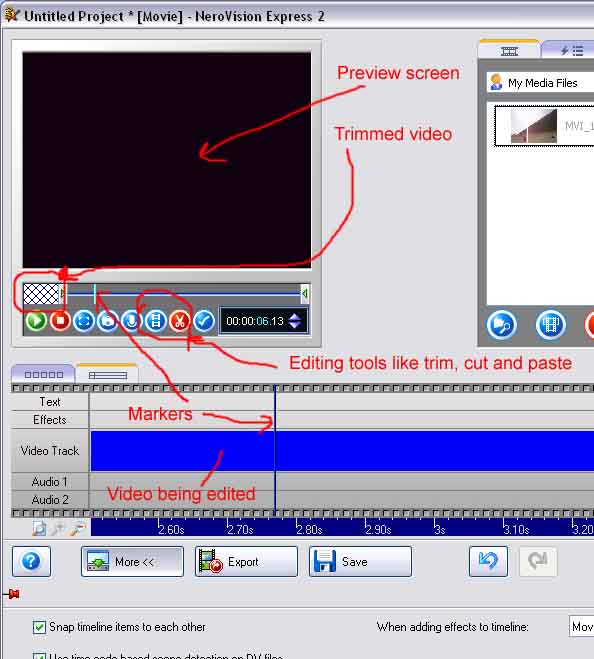
Task: Click the blue film reel icon under media files
Action: pyautogui.click(x=551, y=325)
